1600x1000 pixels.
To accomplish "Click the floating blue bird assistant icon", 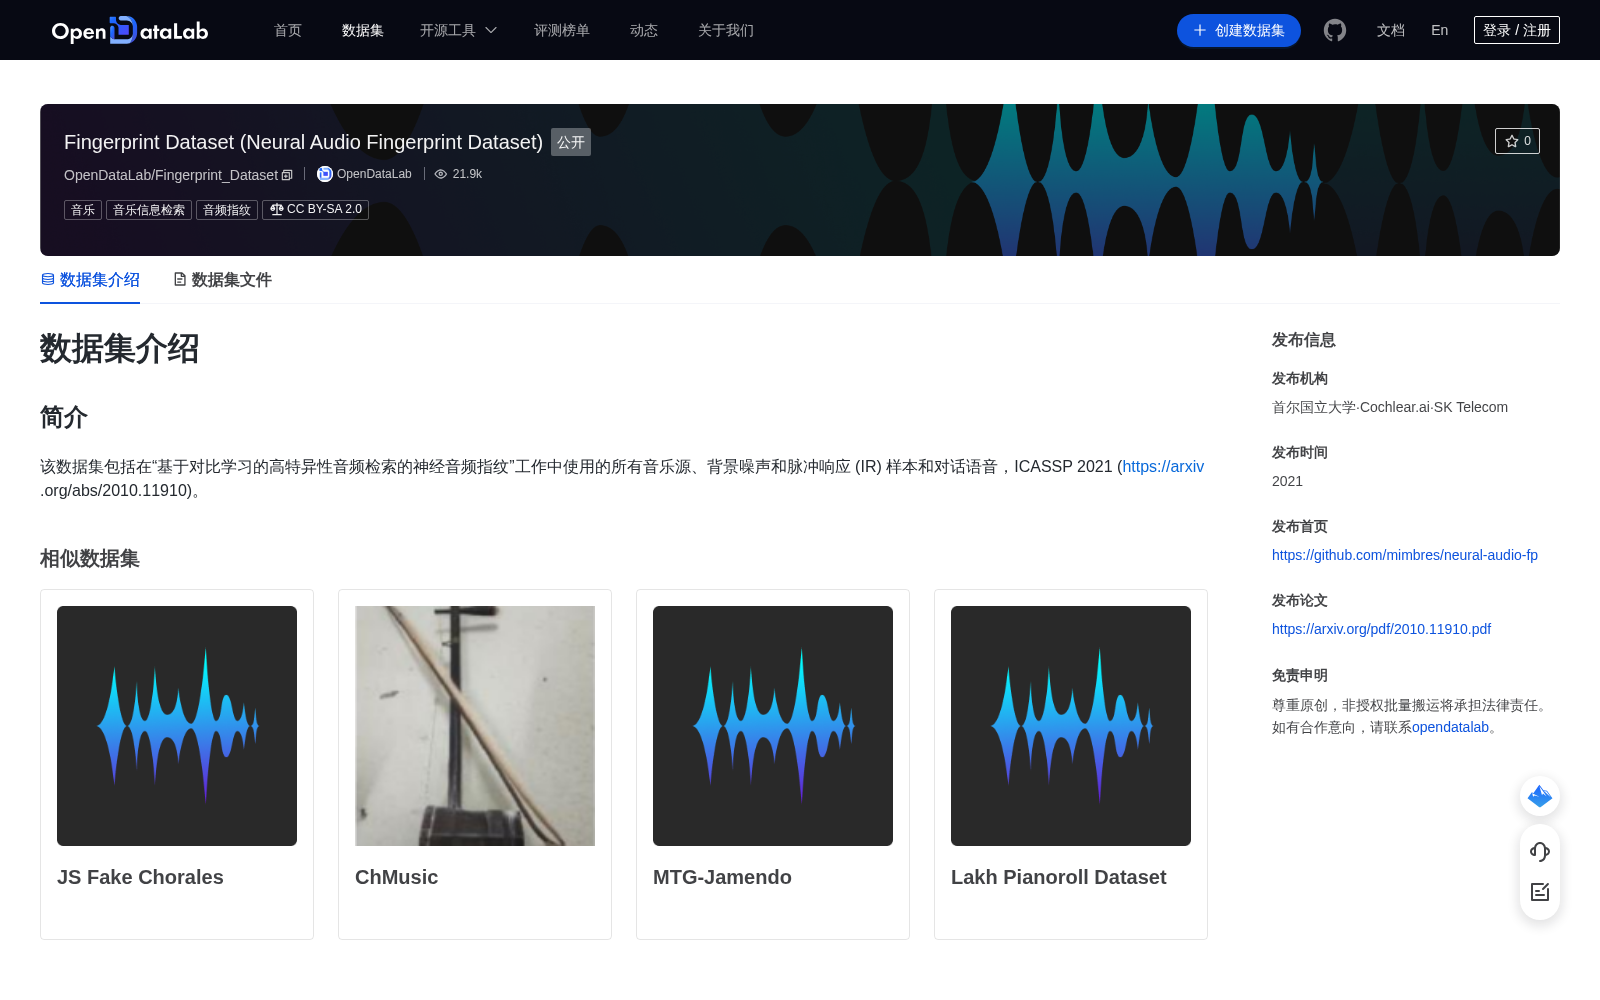I will tap(1540, 796).
